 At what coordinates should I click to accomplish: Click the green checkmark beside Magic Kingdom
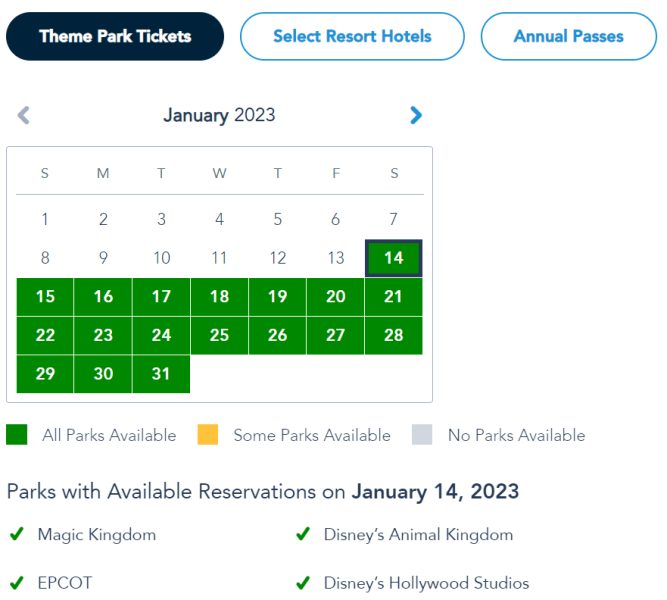(x=17, y=535)
